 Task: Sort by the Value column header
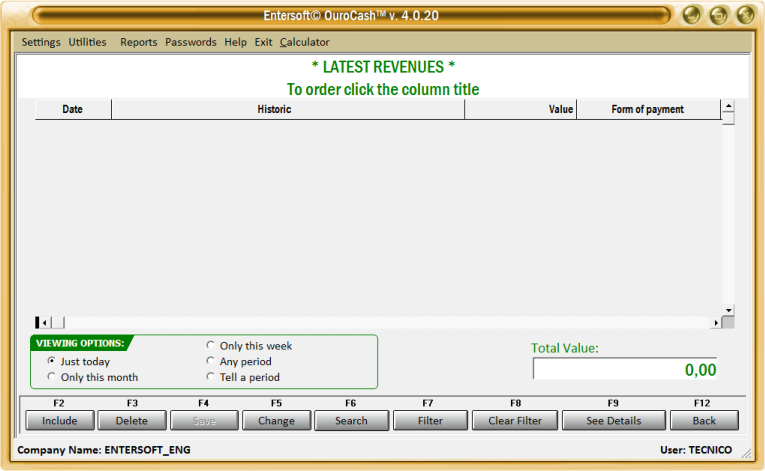521,109
